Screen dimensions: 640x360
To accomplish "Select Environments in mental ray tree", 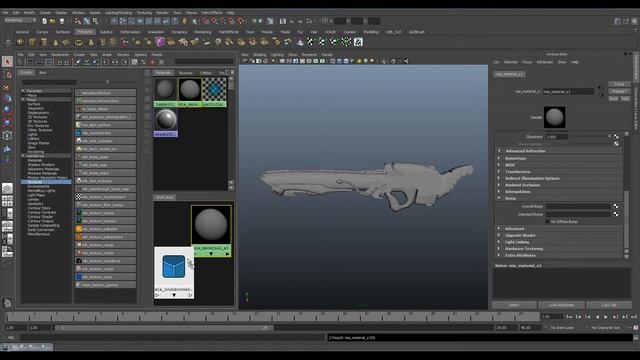I will click(38, 187).
